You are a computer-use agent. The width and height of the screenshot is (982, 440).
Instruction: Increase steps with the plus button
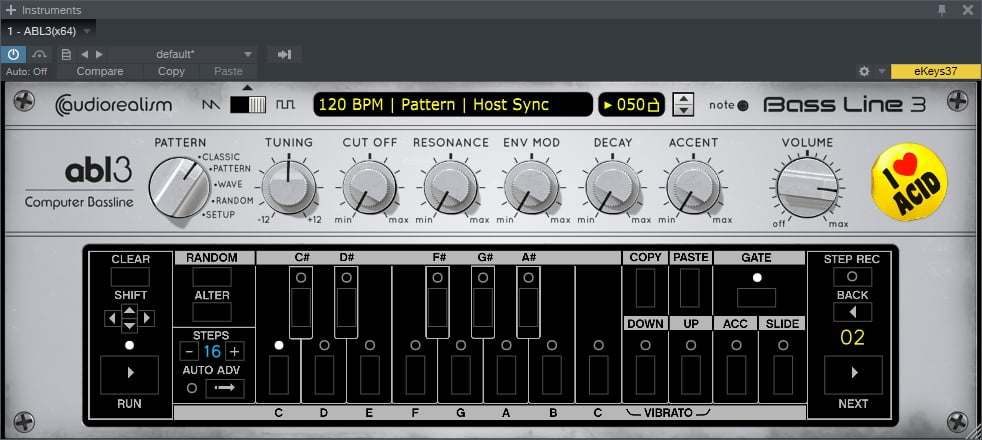click(234, 351)
